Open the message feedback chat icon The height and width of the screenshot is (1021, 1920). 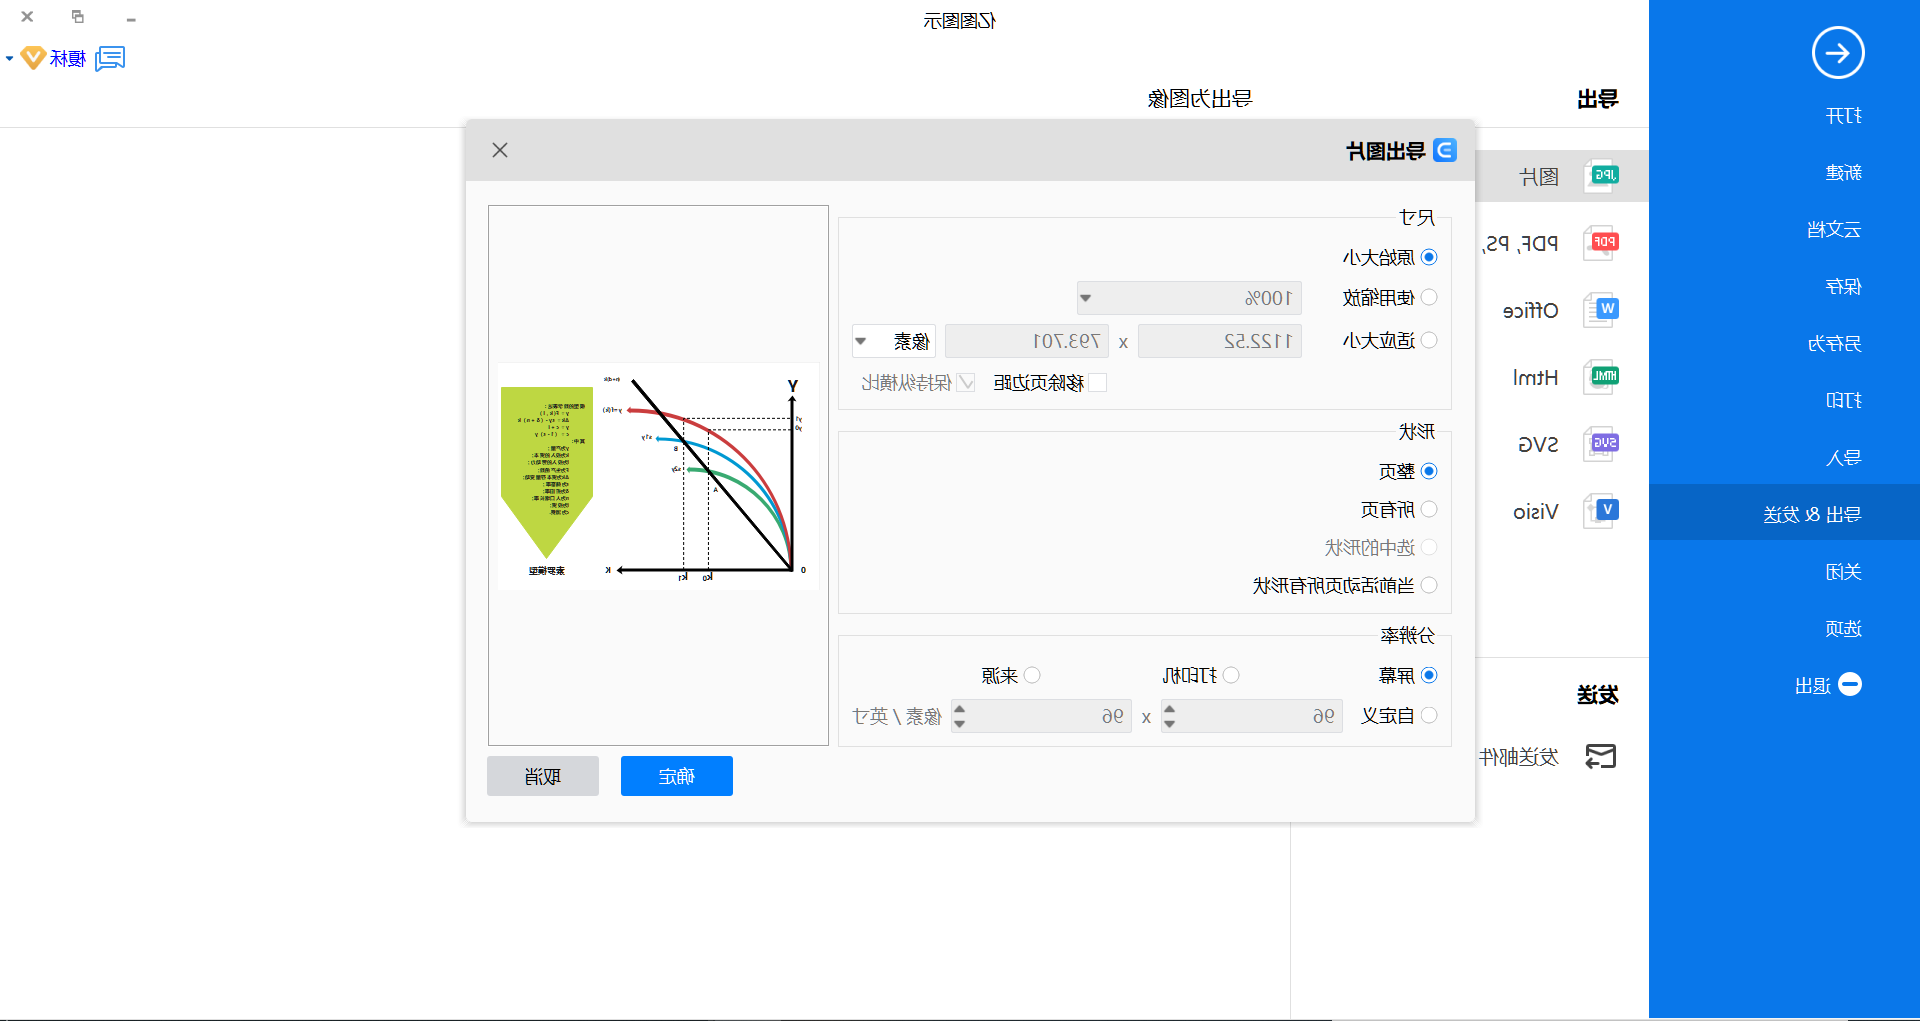(x=110, y=59)
